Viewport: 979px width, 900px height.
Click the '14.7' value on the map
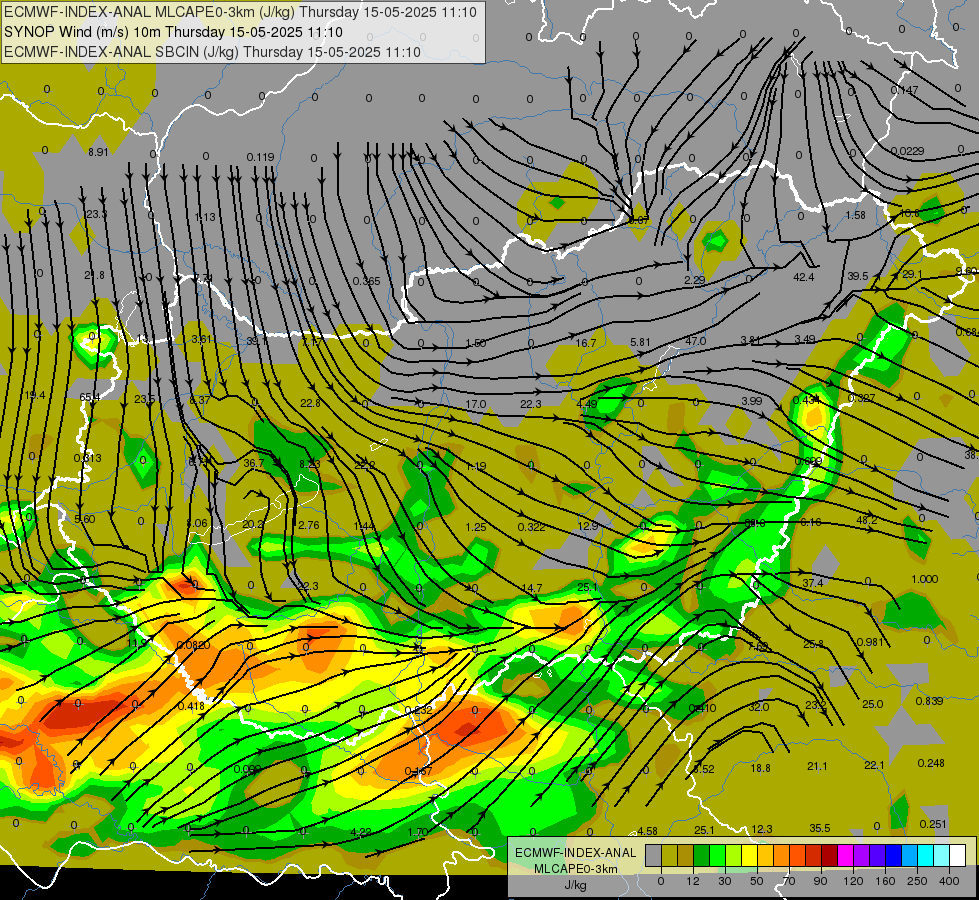point(531,588)
